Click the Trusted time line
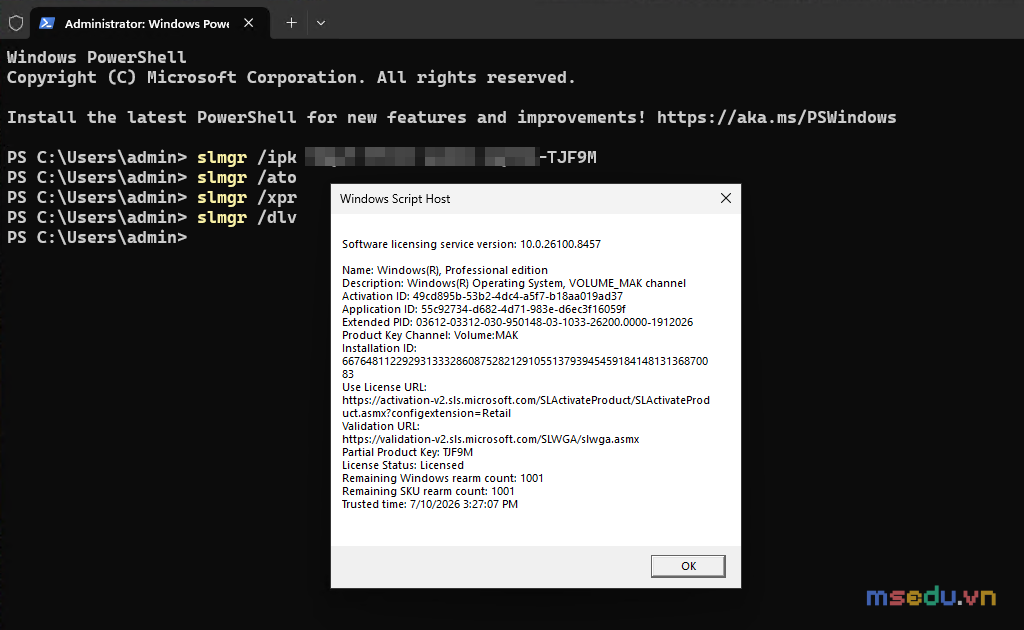The height and width of the screenshot is (630, 1024). 430,505
